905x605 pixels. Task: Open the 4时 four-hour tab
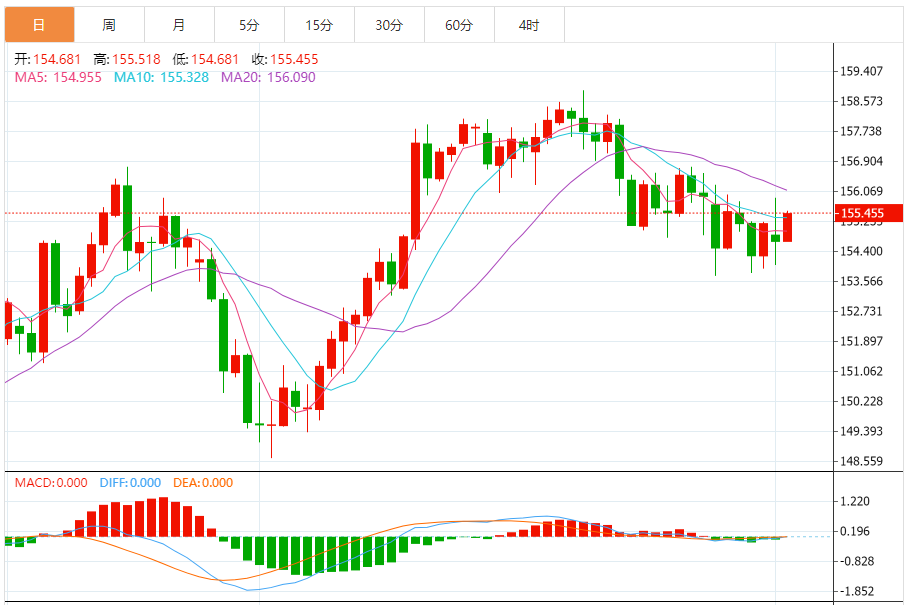pyautogui.click(x=529, y=25)
